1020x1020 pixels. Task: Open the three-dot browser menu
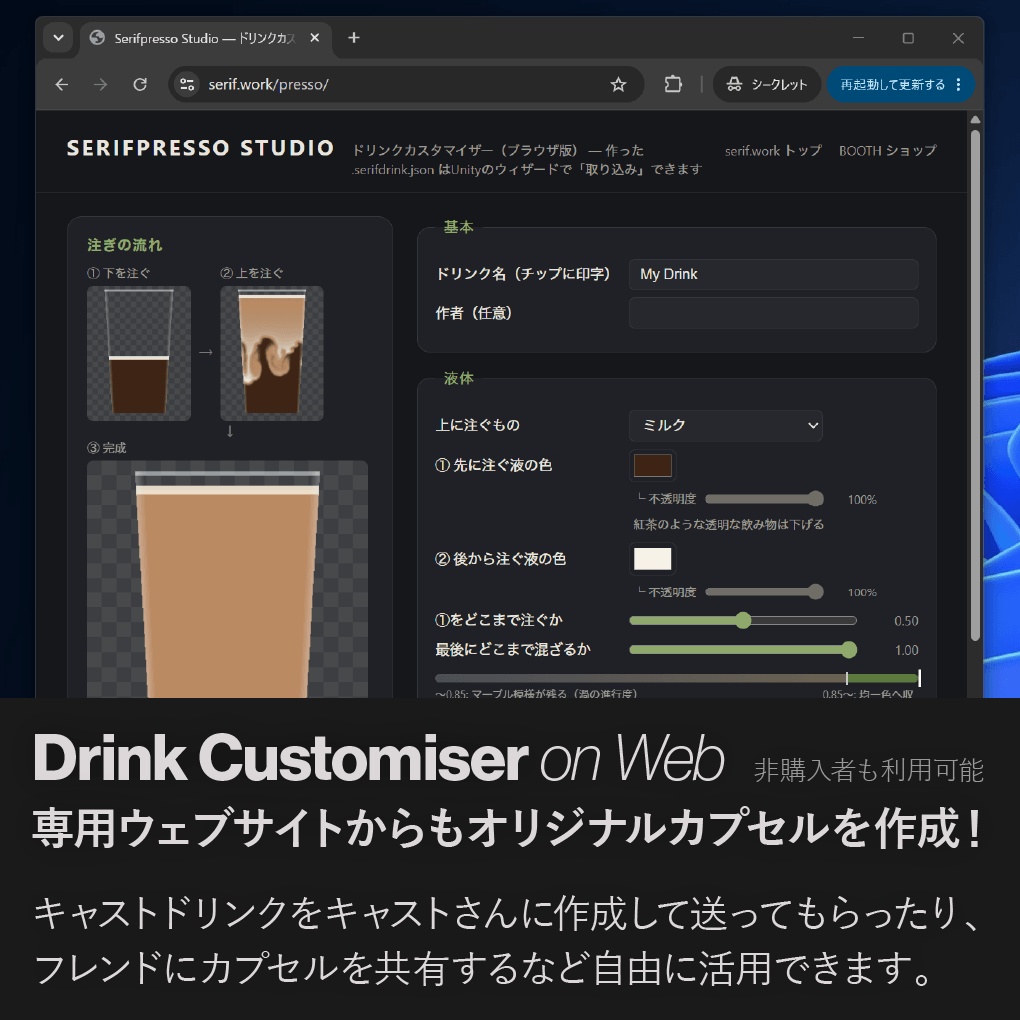point(959,85)
